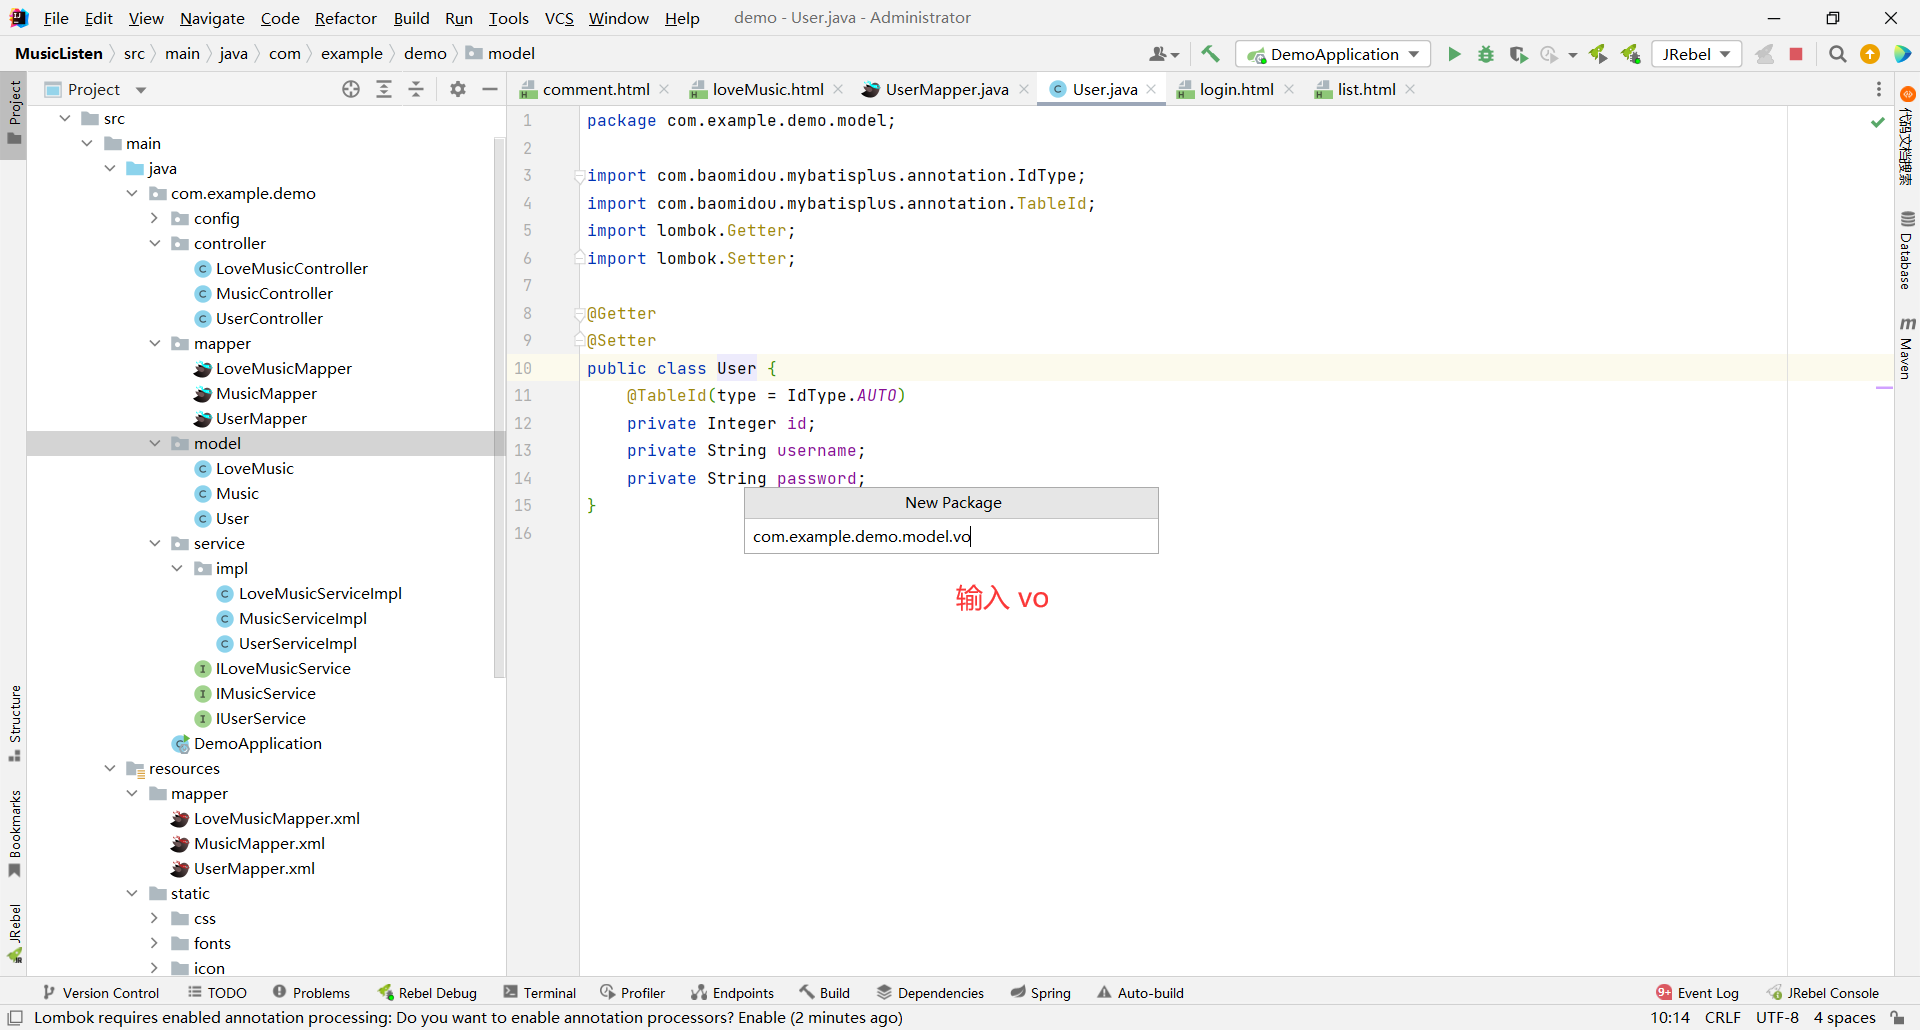Expand the config package folder
The image size is (1920, 1030).
click(155, 218)
